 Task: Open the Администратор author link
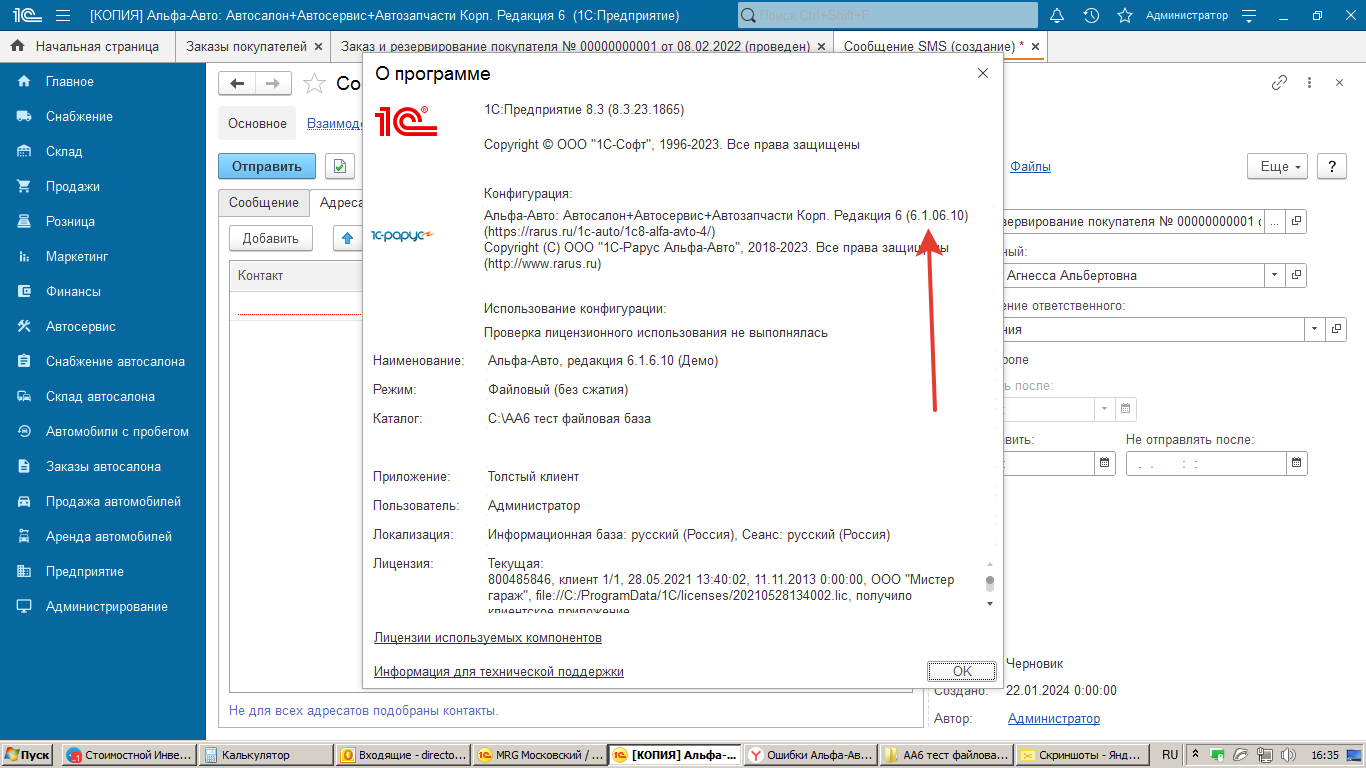click(1054, 719)
